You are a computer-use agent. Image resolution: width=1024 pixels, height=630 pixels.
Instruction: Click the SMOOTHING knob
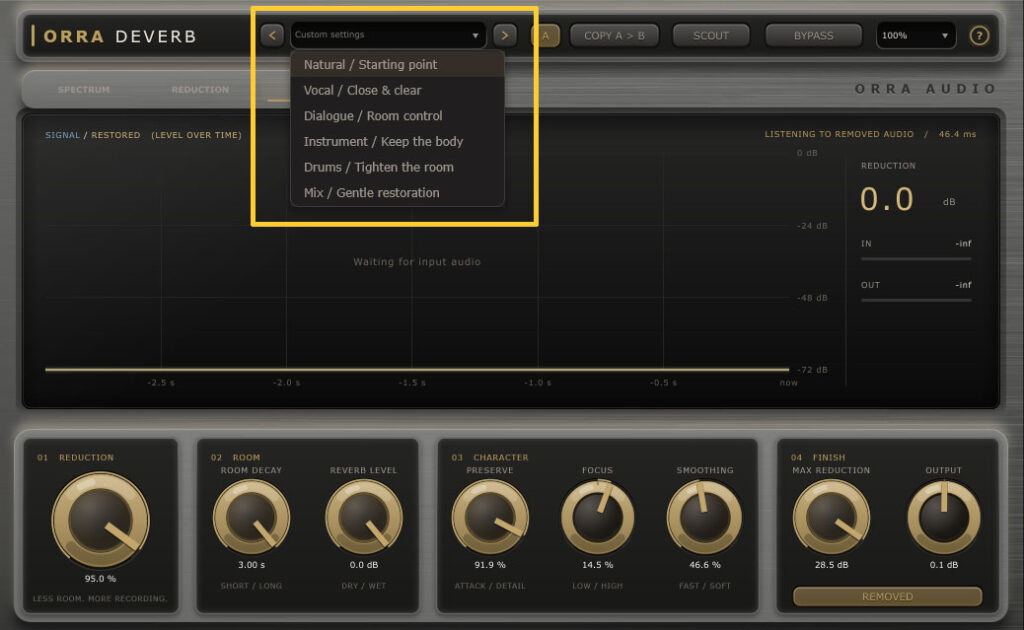tap(705, 518)
